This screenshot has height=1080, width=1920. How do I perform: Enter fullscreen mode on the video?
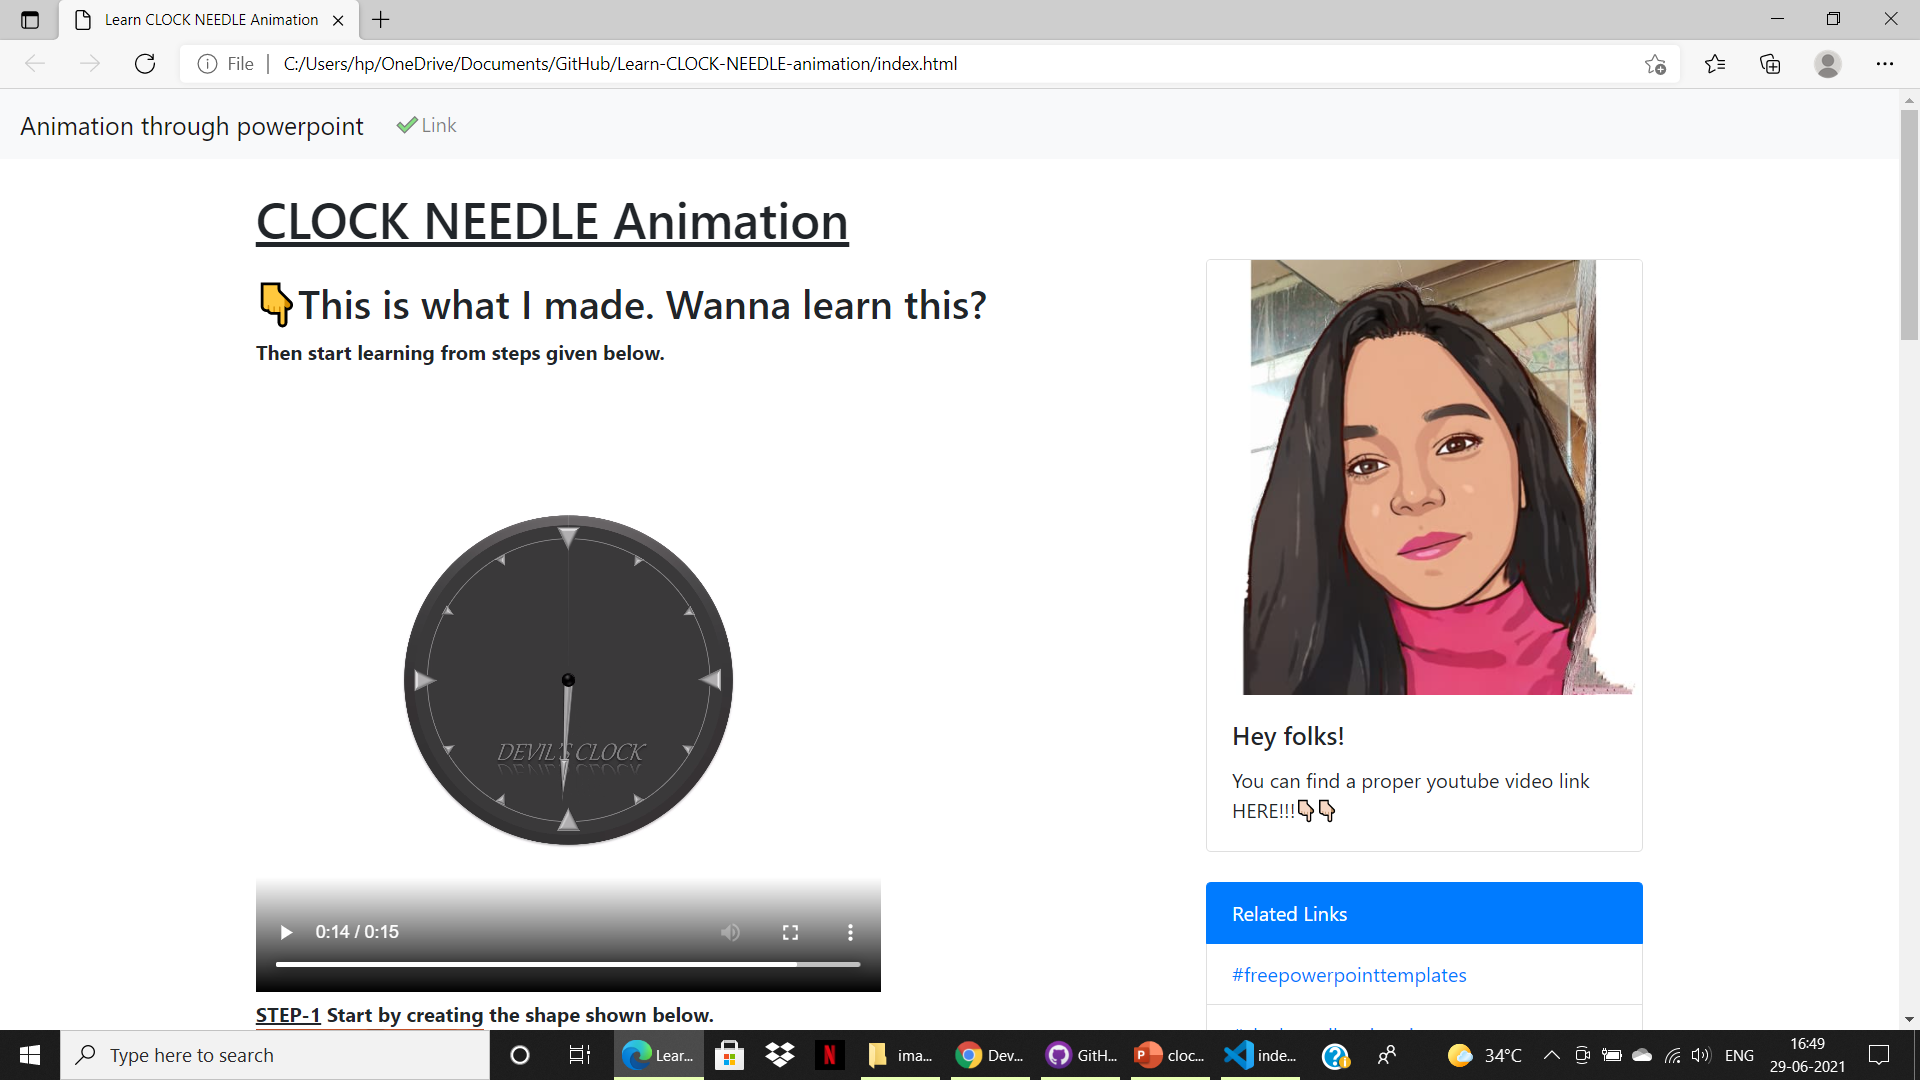click(x=790, y=932)
